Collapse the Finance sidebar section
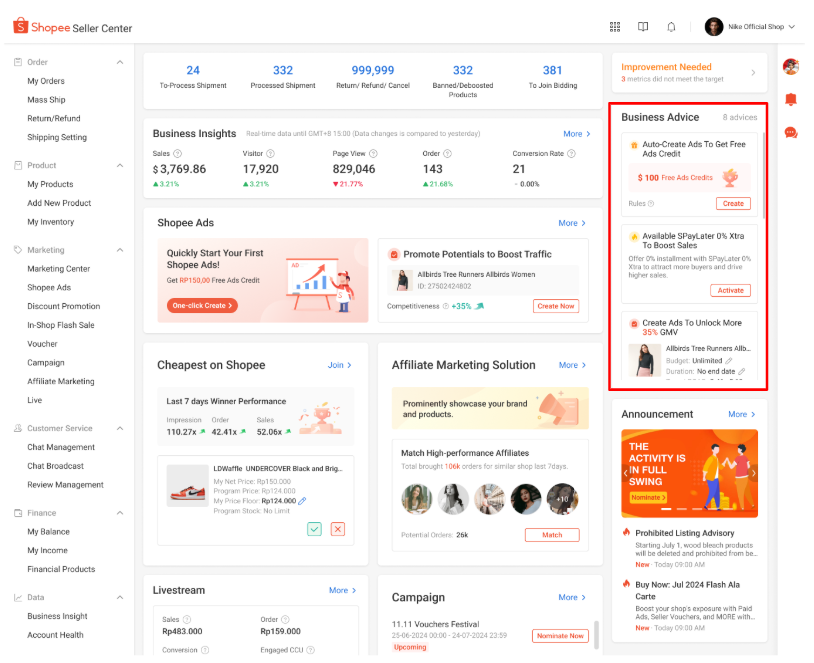 tap(120, 513)
